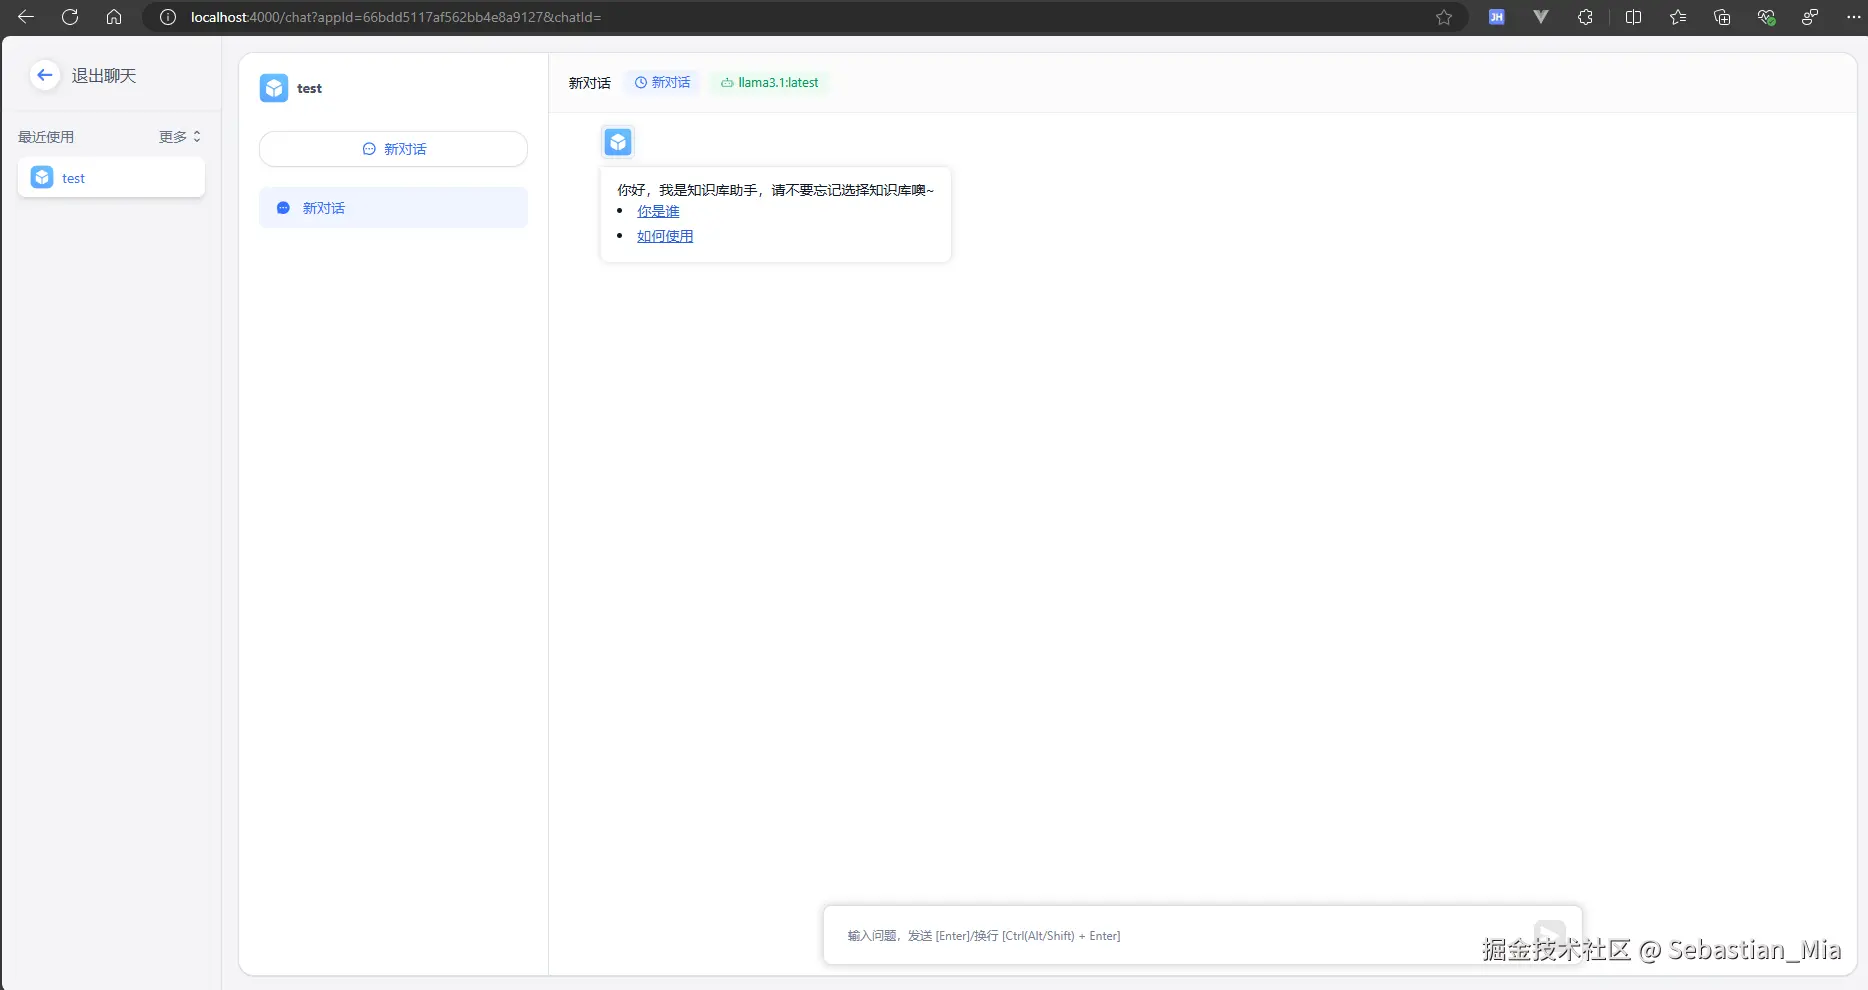Add page to favorites with star icon
The height and width of the screenshot is (990, 1868).
(x=1444, y=17)
